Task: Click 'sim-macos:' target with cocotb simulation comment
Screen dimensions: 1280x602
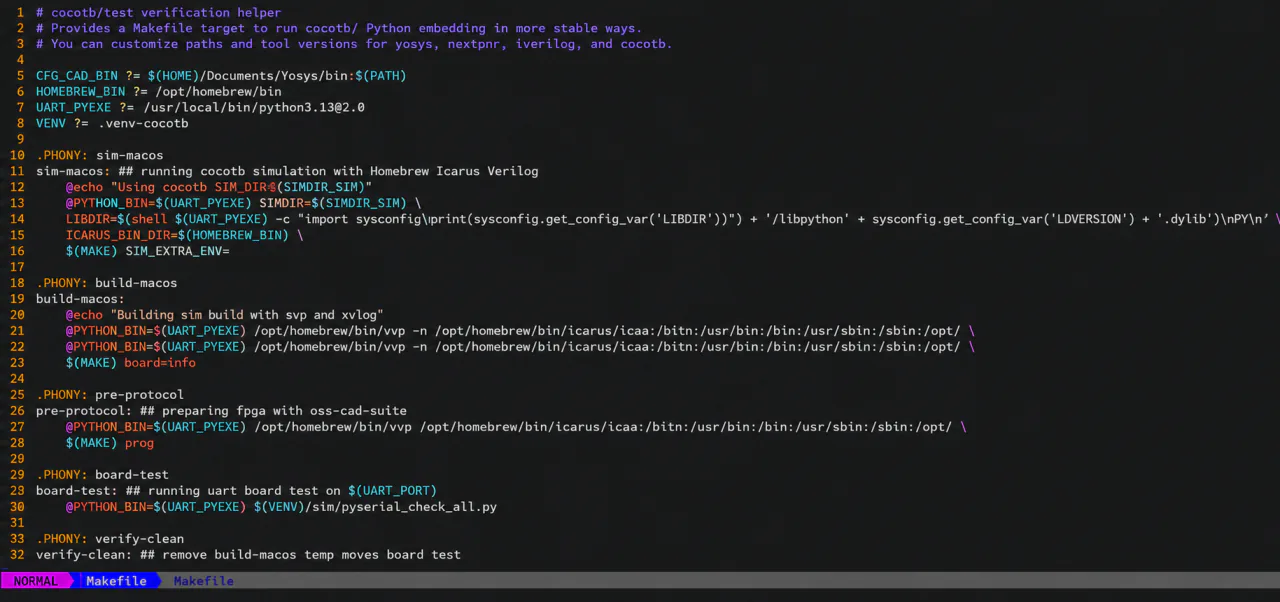Action: click(287, 172)
